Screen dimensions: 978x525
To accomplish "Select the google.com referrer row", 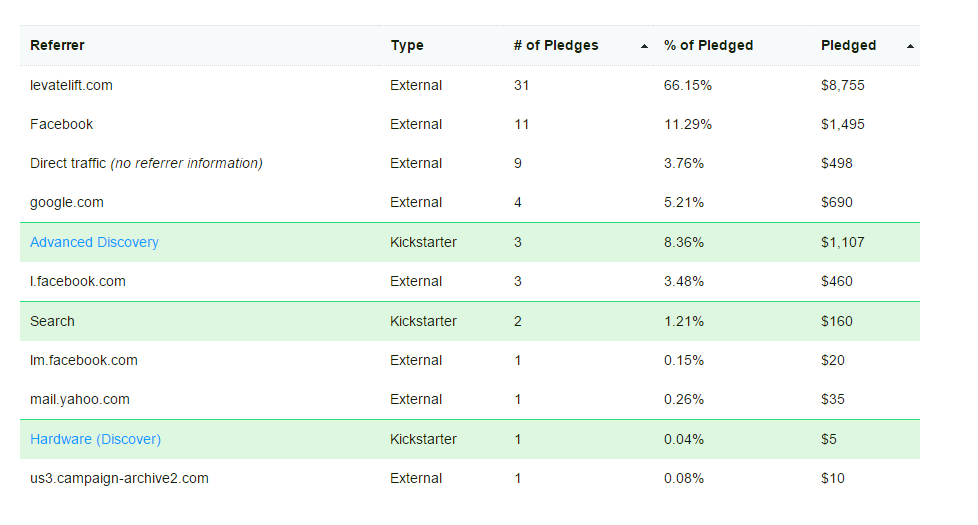I will [x=67, y=202].
